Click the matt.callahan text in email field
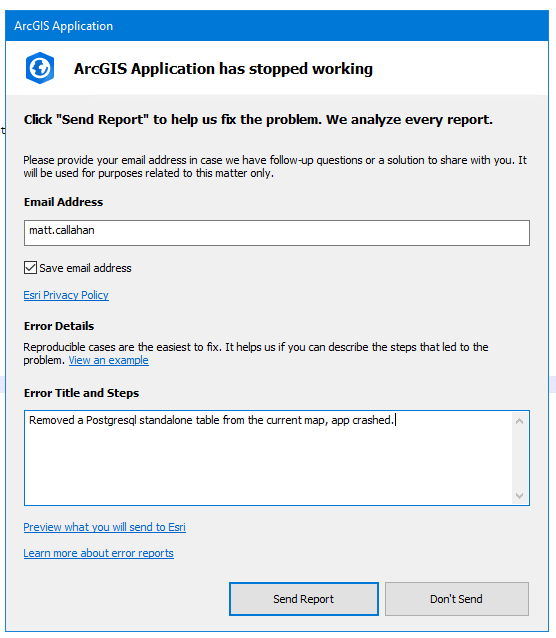Viewport: 556px width, 638px height. point(62,230)
